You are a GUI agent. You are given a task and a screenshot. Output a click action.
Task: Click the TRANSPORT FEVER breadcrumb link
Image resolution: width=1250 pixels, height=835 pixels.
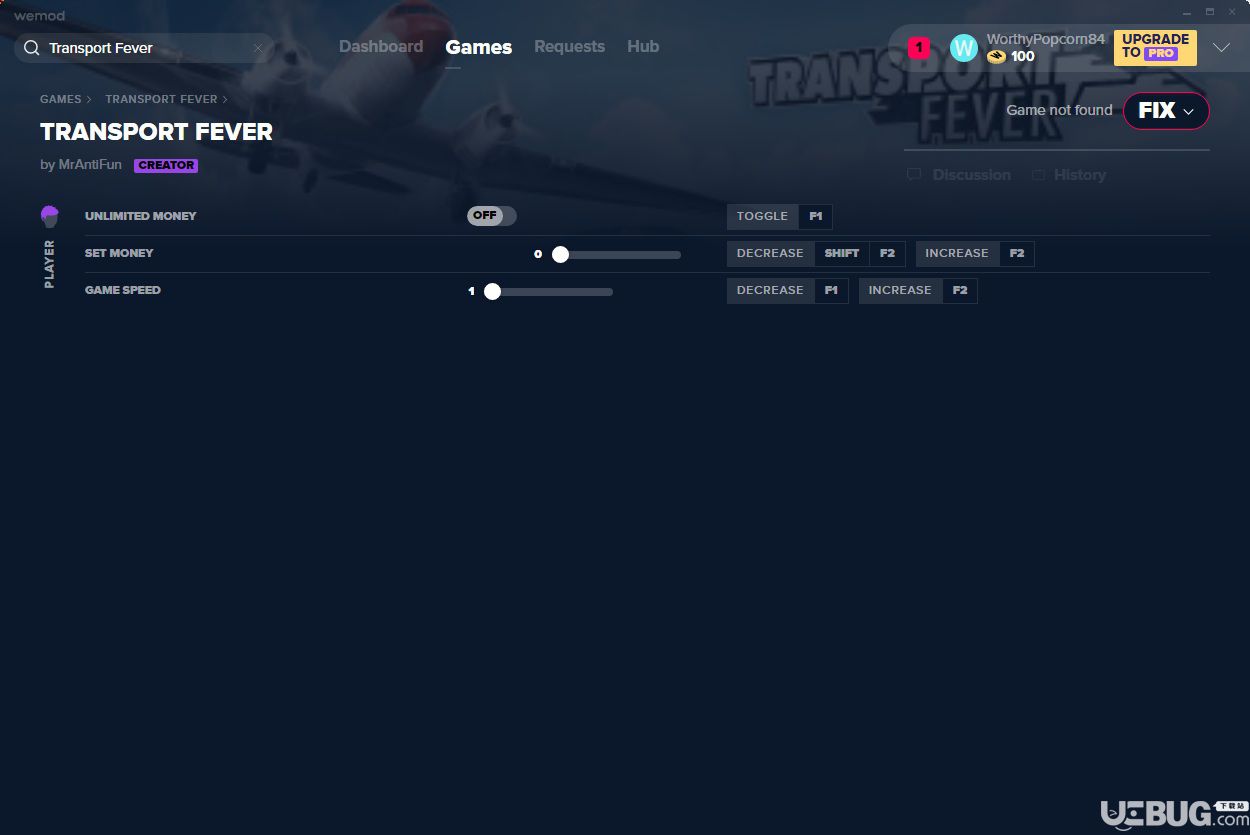(161, 99)
